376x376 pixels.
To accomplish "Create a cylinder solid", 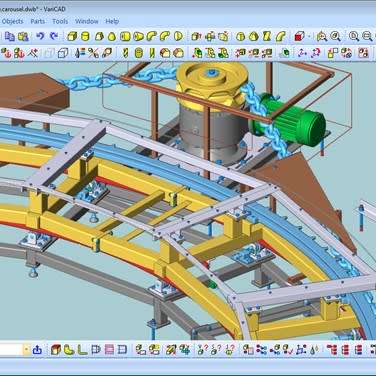I will (85, 36).
